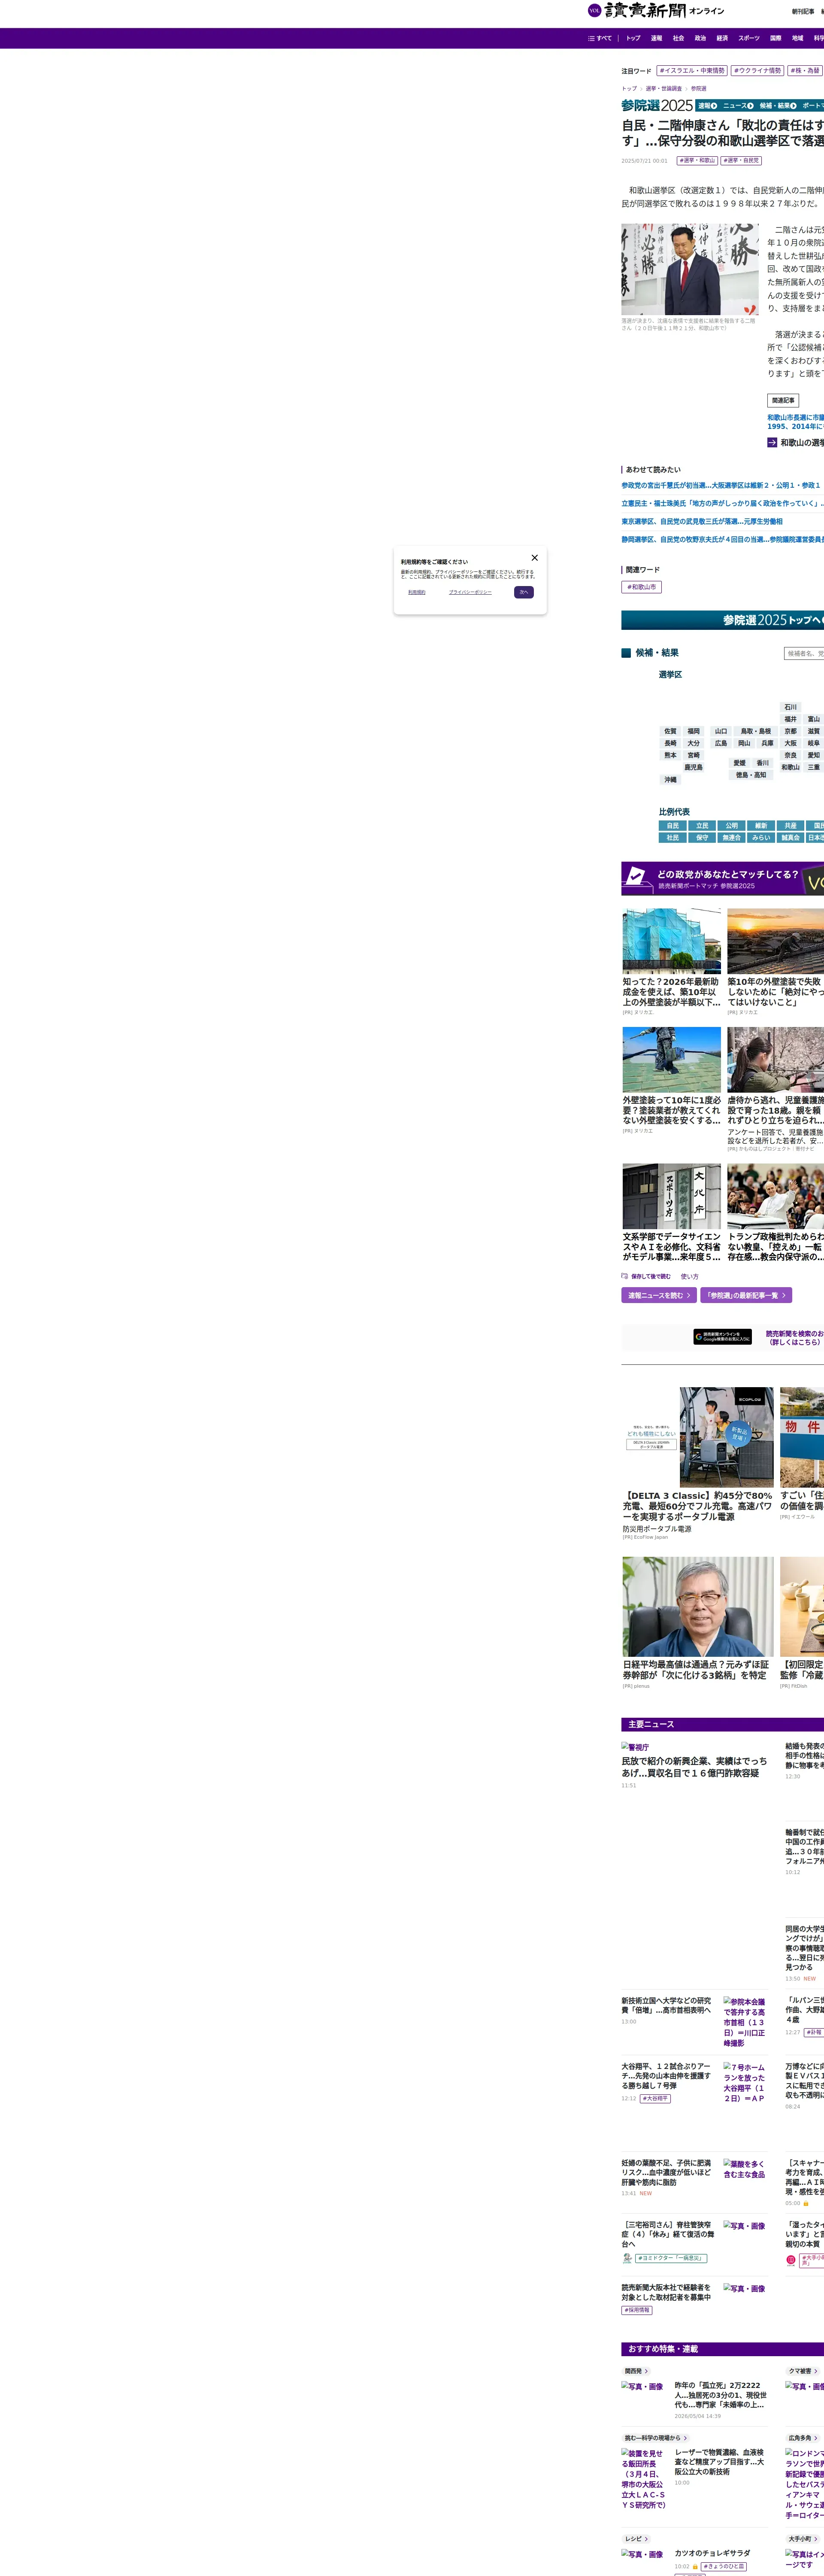
Task: Open 候補・結果 in the 参院選2025 bar
Action: point(778,106)
